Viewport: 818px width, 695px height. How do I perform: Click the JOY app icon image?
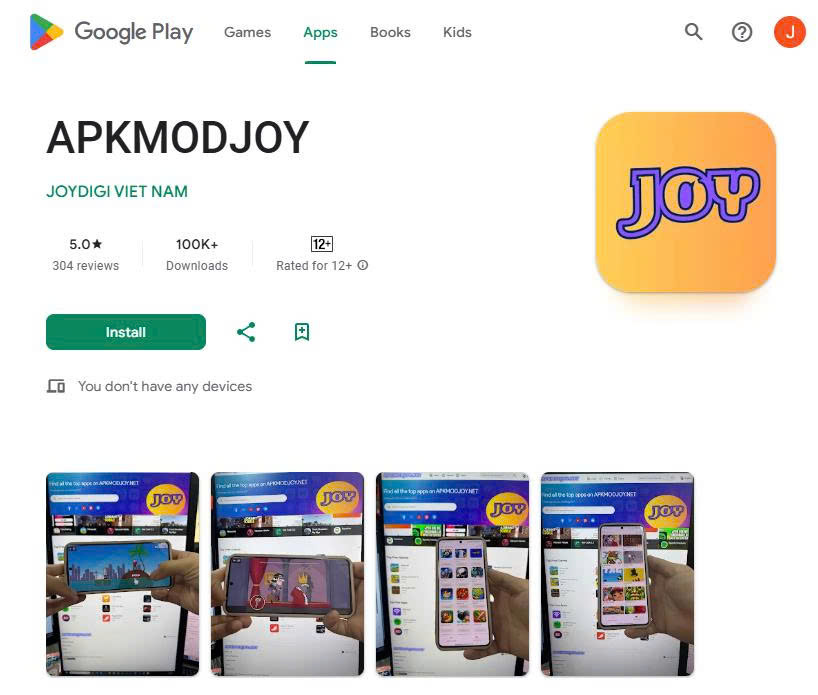coord(685,202)
